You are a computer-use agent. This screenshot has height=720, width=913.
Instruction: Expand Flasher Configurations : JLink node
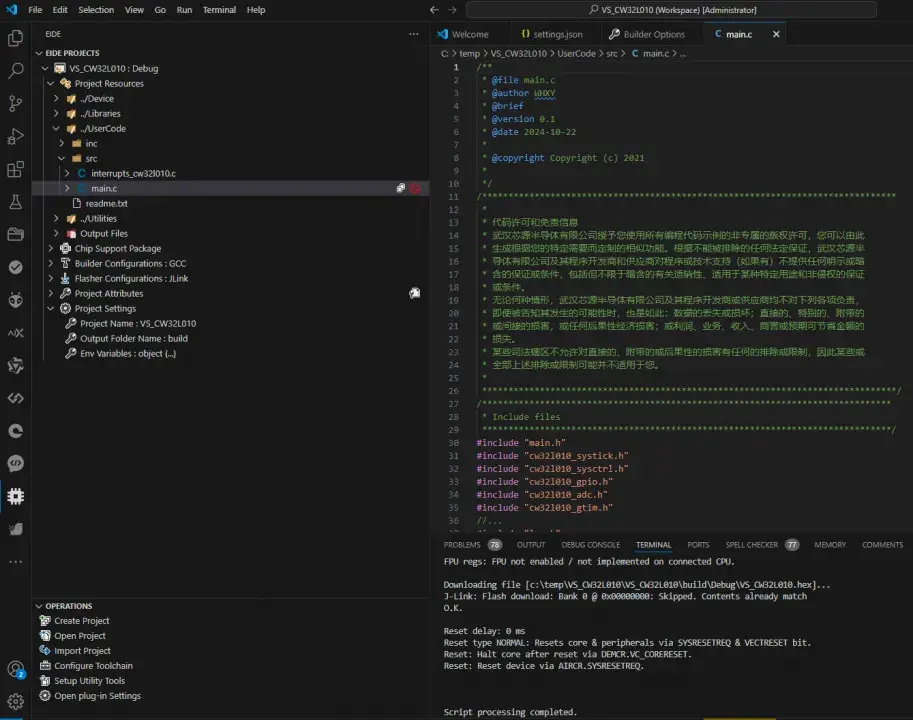click(x=51, y=278)
